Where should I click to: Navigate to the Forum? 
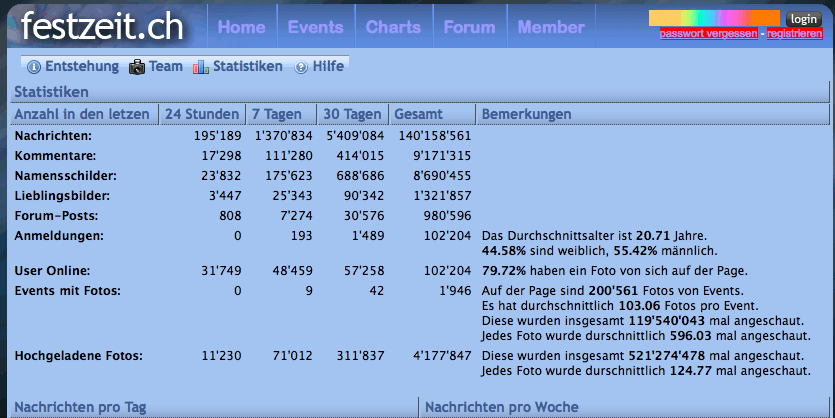coord(469,27)
